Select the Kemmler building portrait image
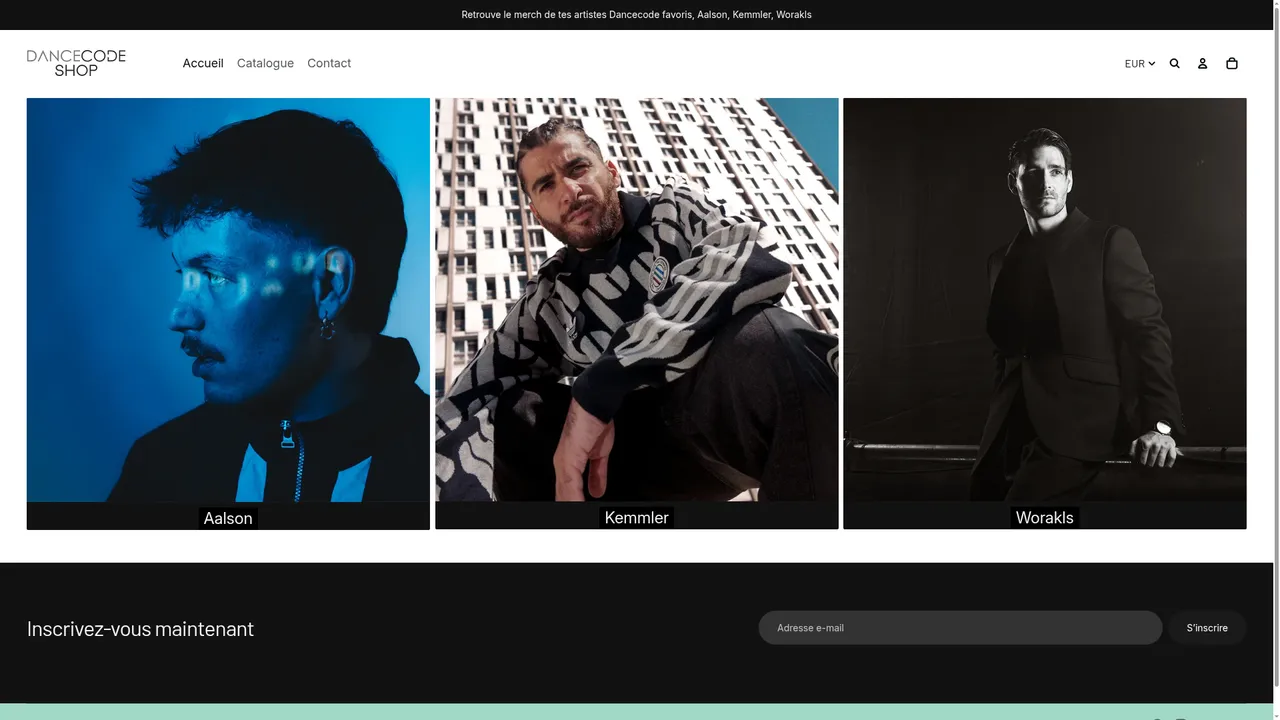 (x=636, y=300)
